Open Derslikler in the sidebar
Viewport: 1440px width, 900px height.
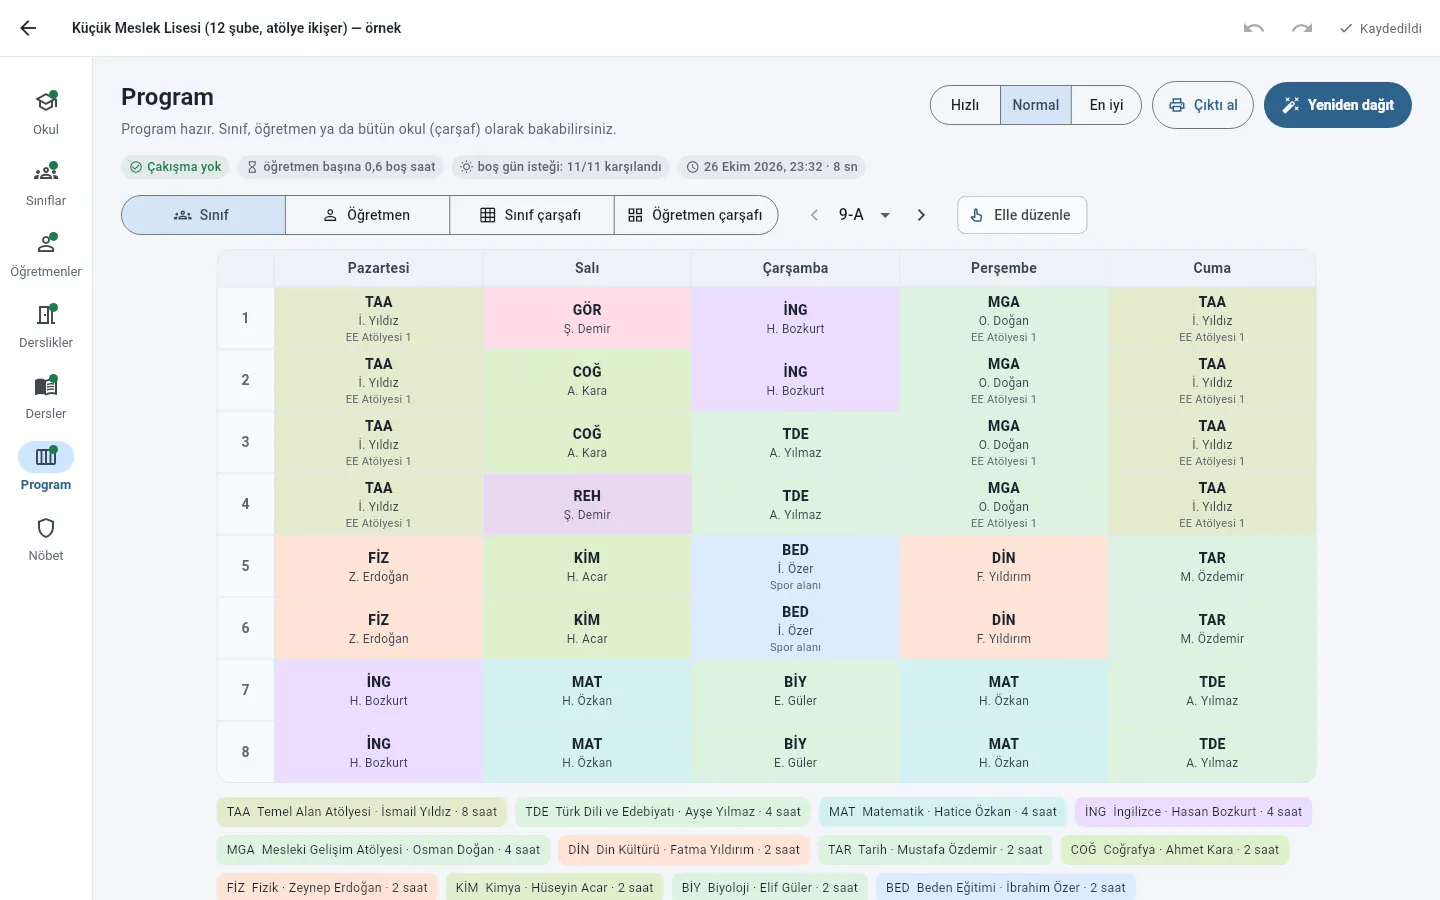(x=46, y=325)
